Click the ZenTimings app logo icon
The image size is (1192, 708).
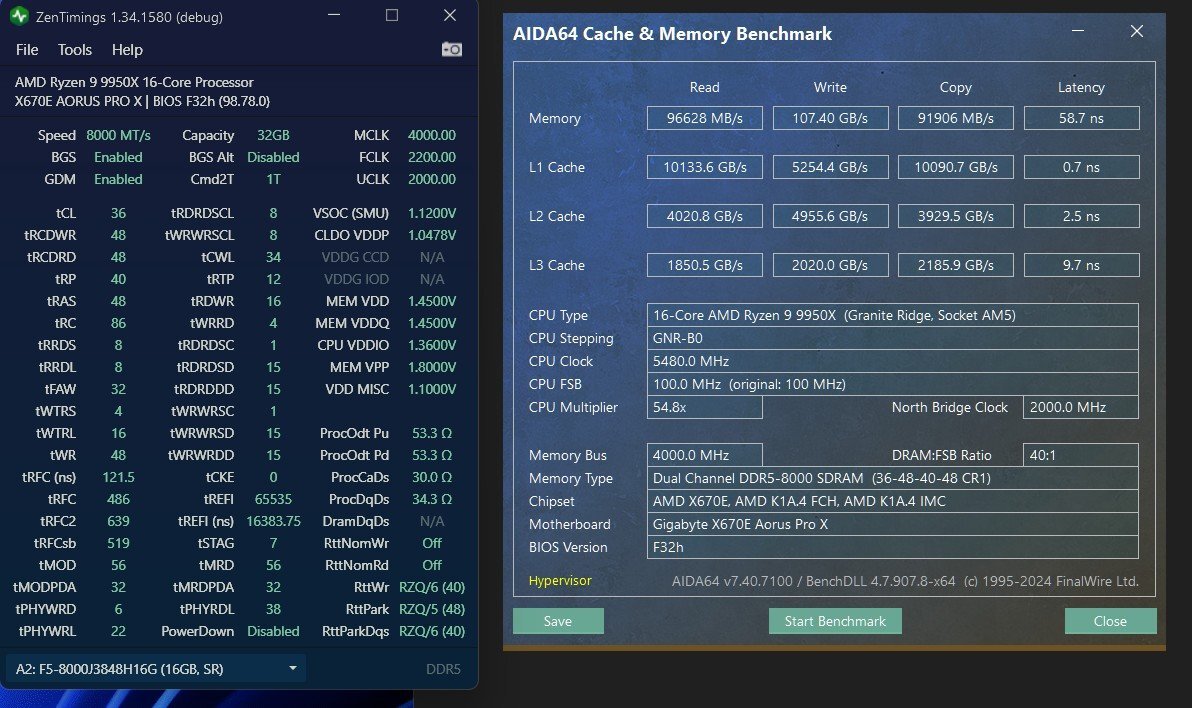[19, 16]
